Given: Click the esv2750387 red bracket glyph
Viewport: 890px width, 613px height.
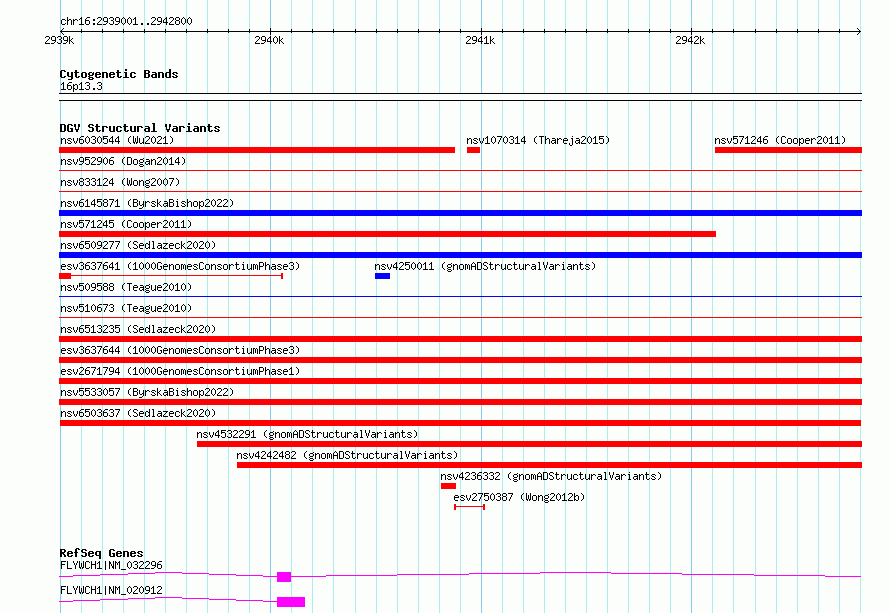Looking at the screenshot, I should coord(469,507).
